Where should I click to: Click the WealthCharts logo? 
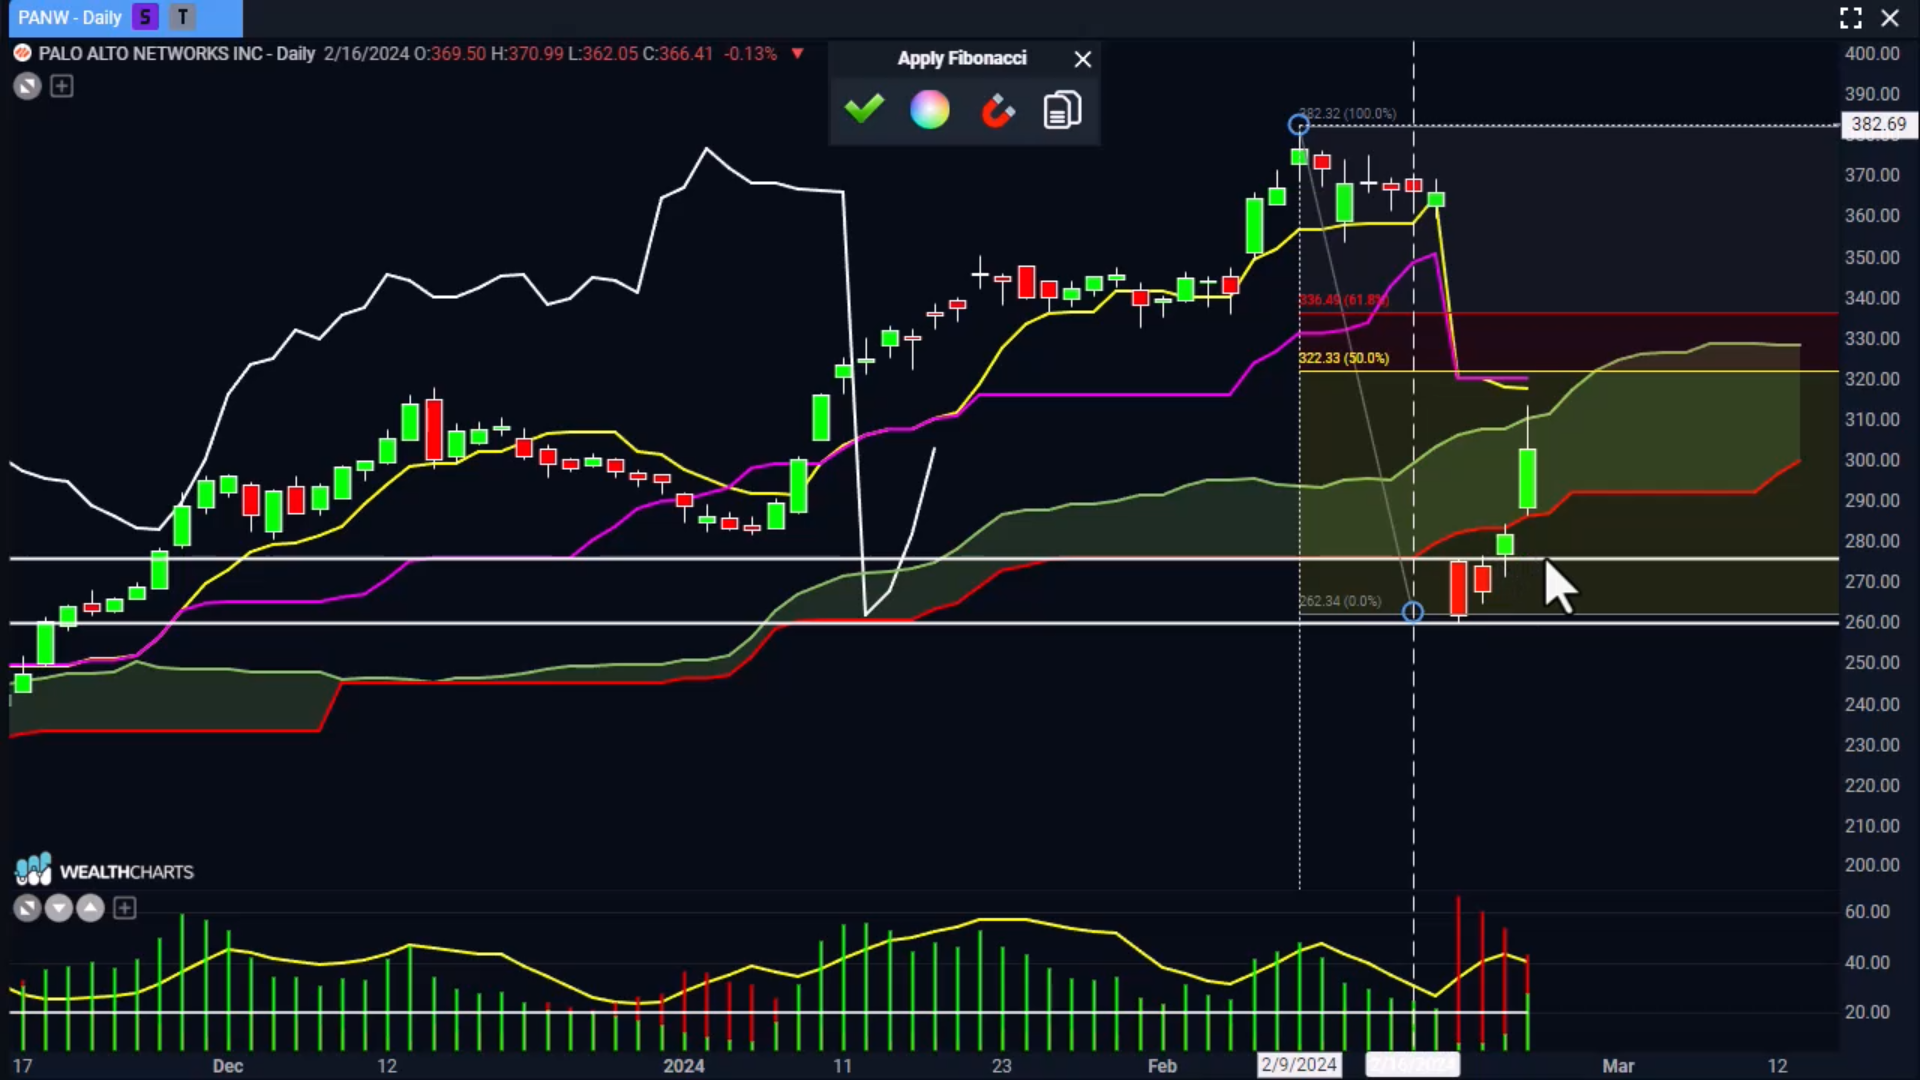tap(104, 871)
